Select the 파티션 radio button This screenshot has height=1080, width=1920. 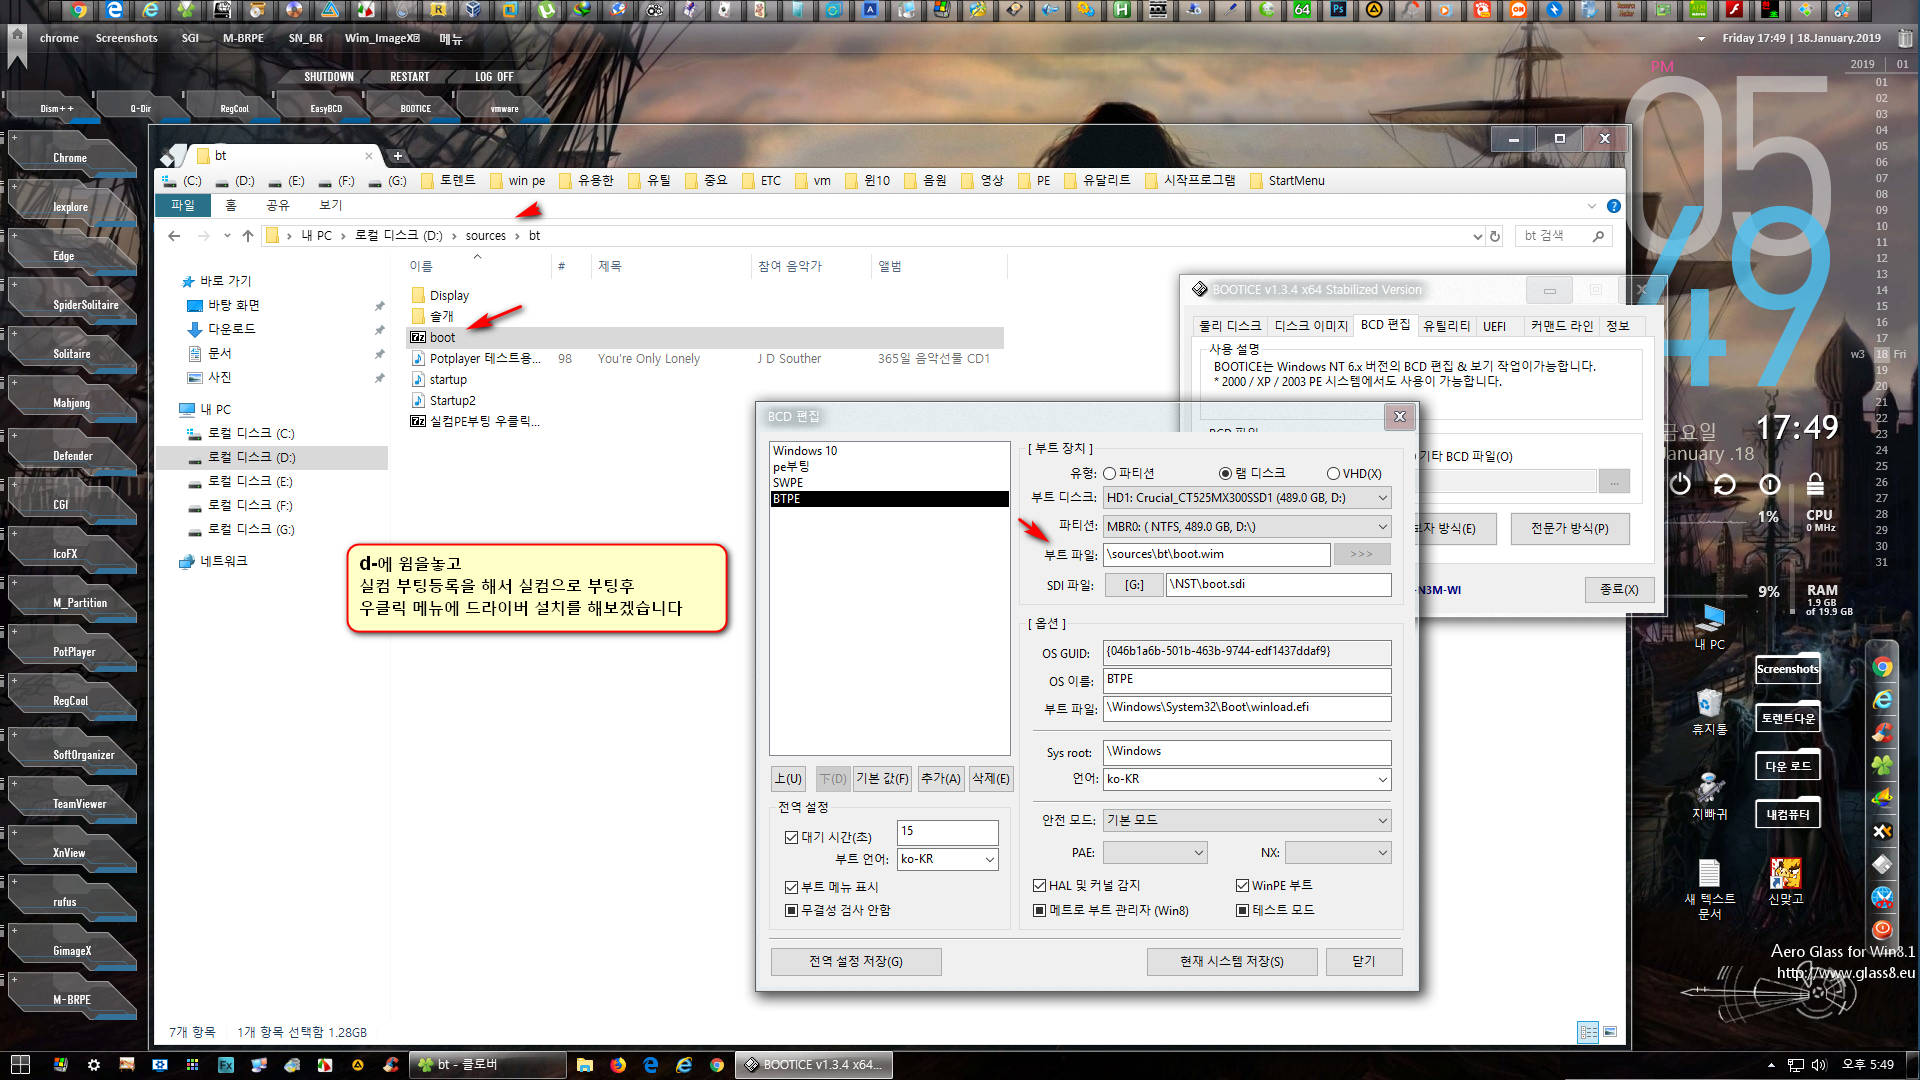click(x=1129, y=474)
